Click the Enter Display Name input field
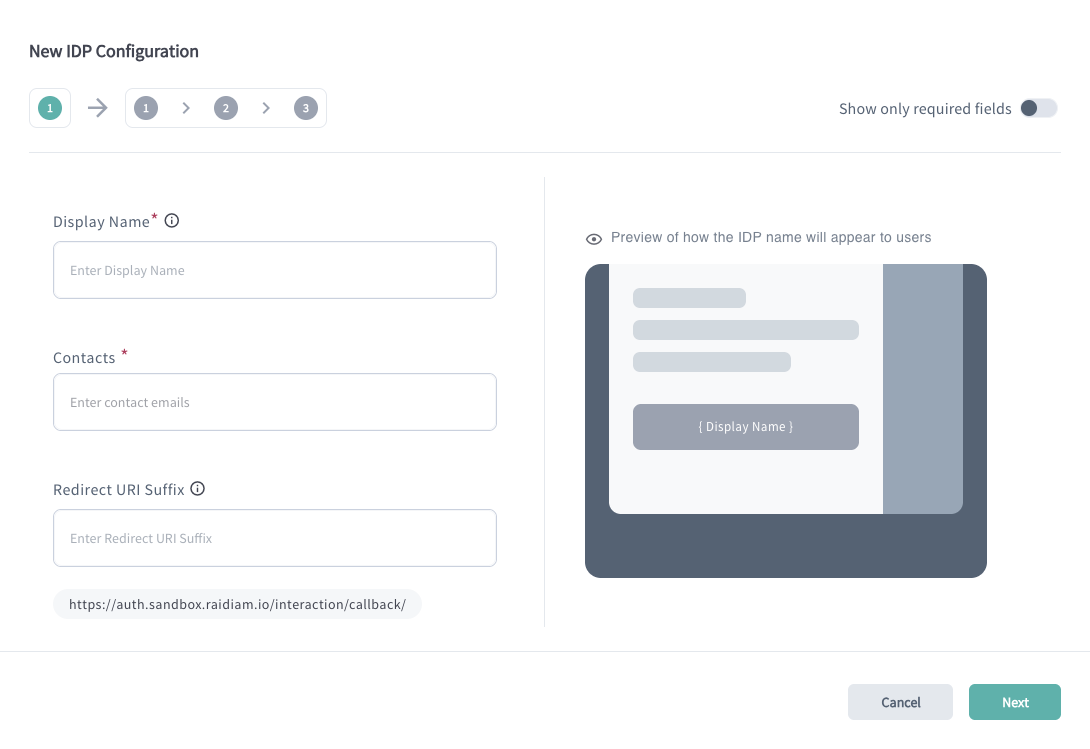 [x=274, y=270]
